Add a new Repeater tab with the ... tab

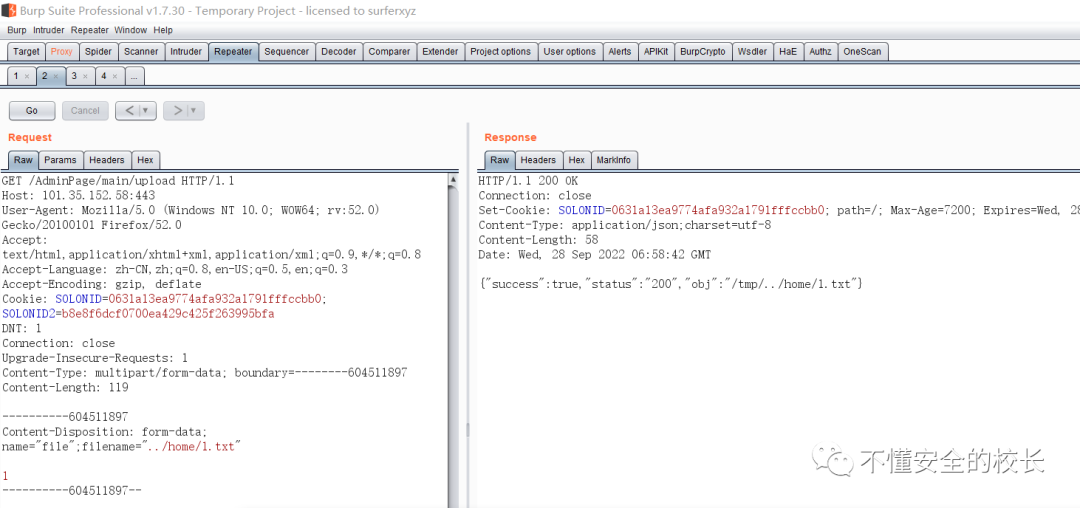pos(134,76)
